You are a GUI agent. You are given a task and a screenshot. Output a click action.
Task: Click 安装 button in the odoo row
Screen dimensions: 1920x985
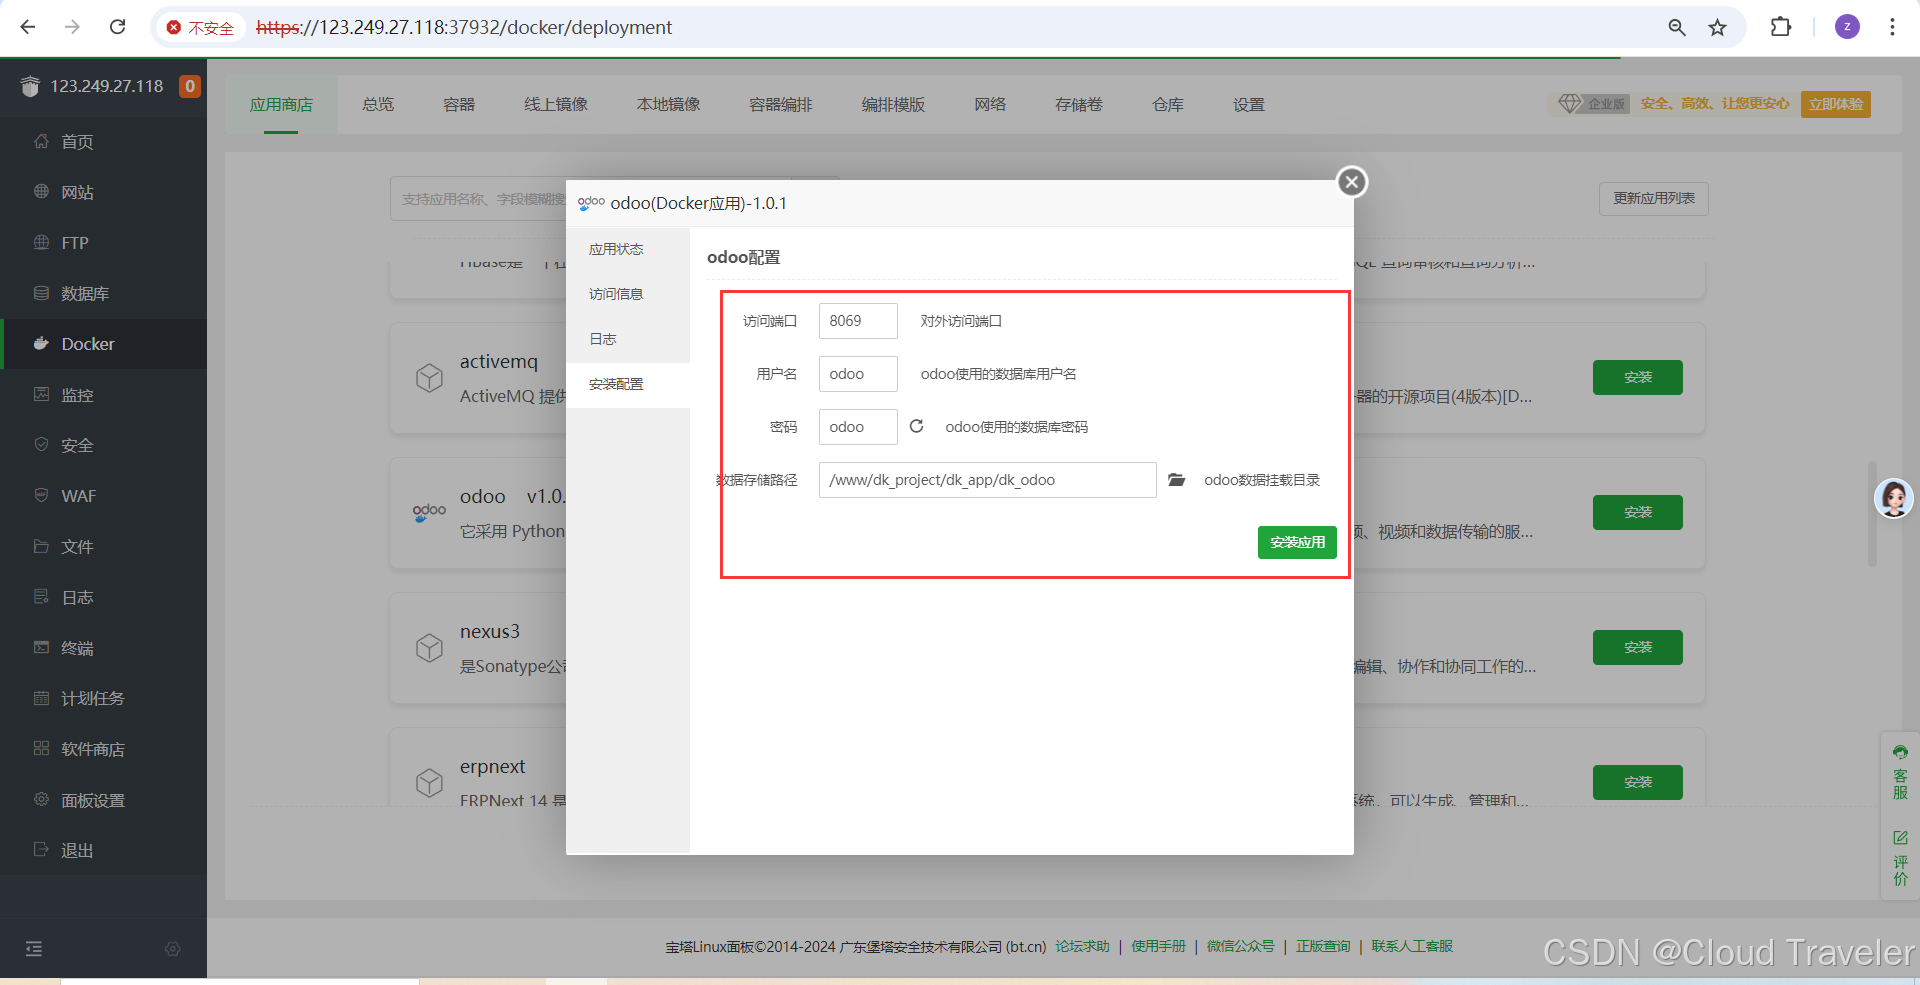pyautogui.click(x=1638, y=512)
